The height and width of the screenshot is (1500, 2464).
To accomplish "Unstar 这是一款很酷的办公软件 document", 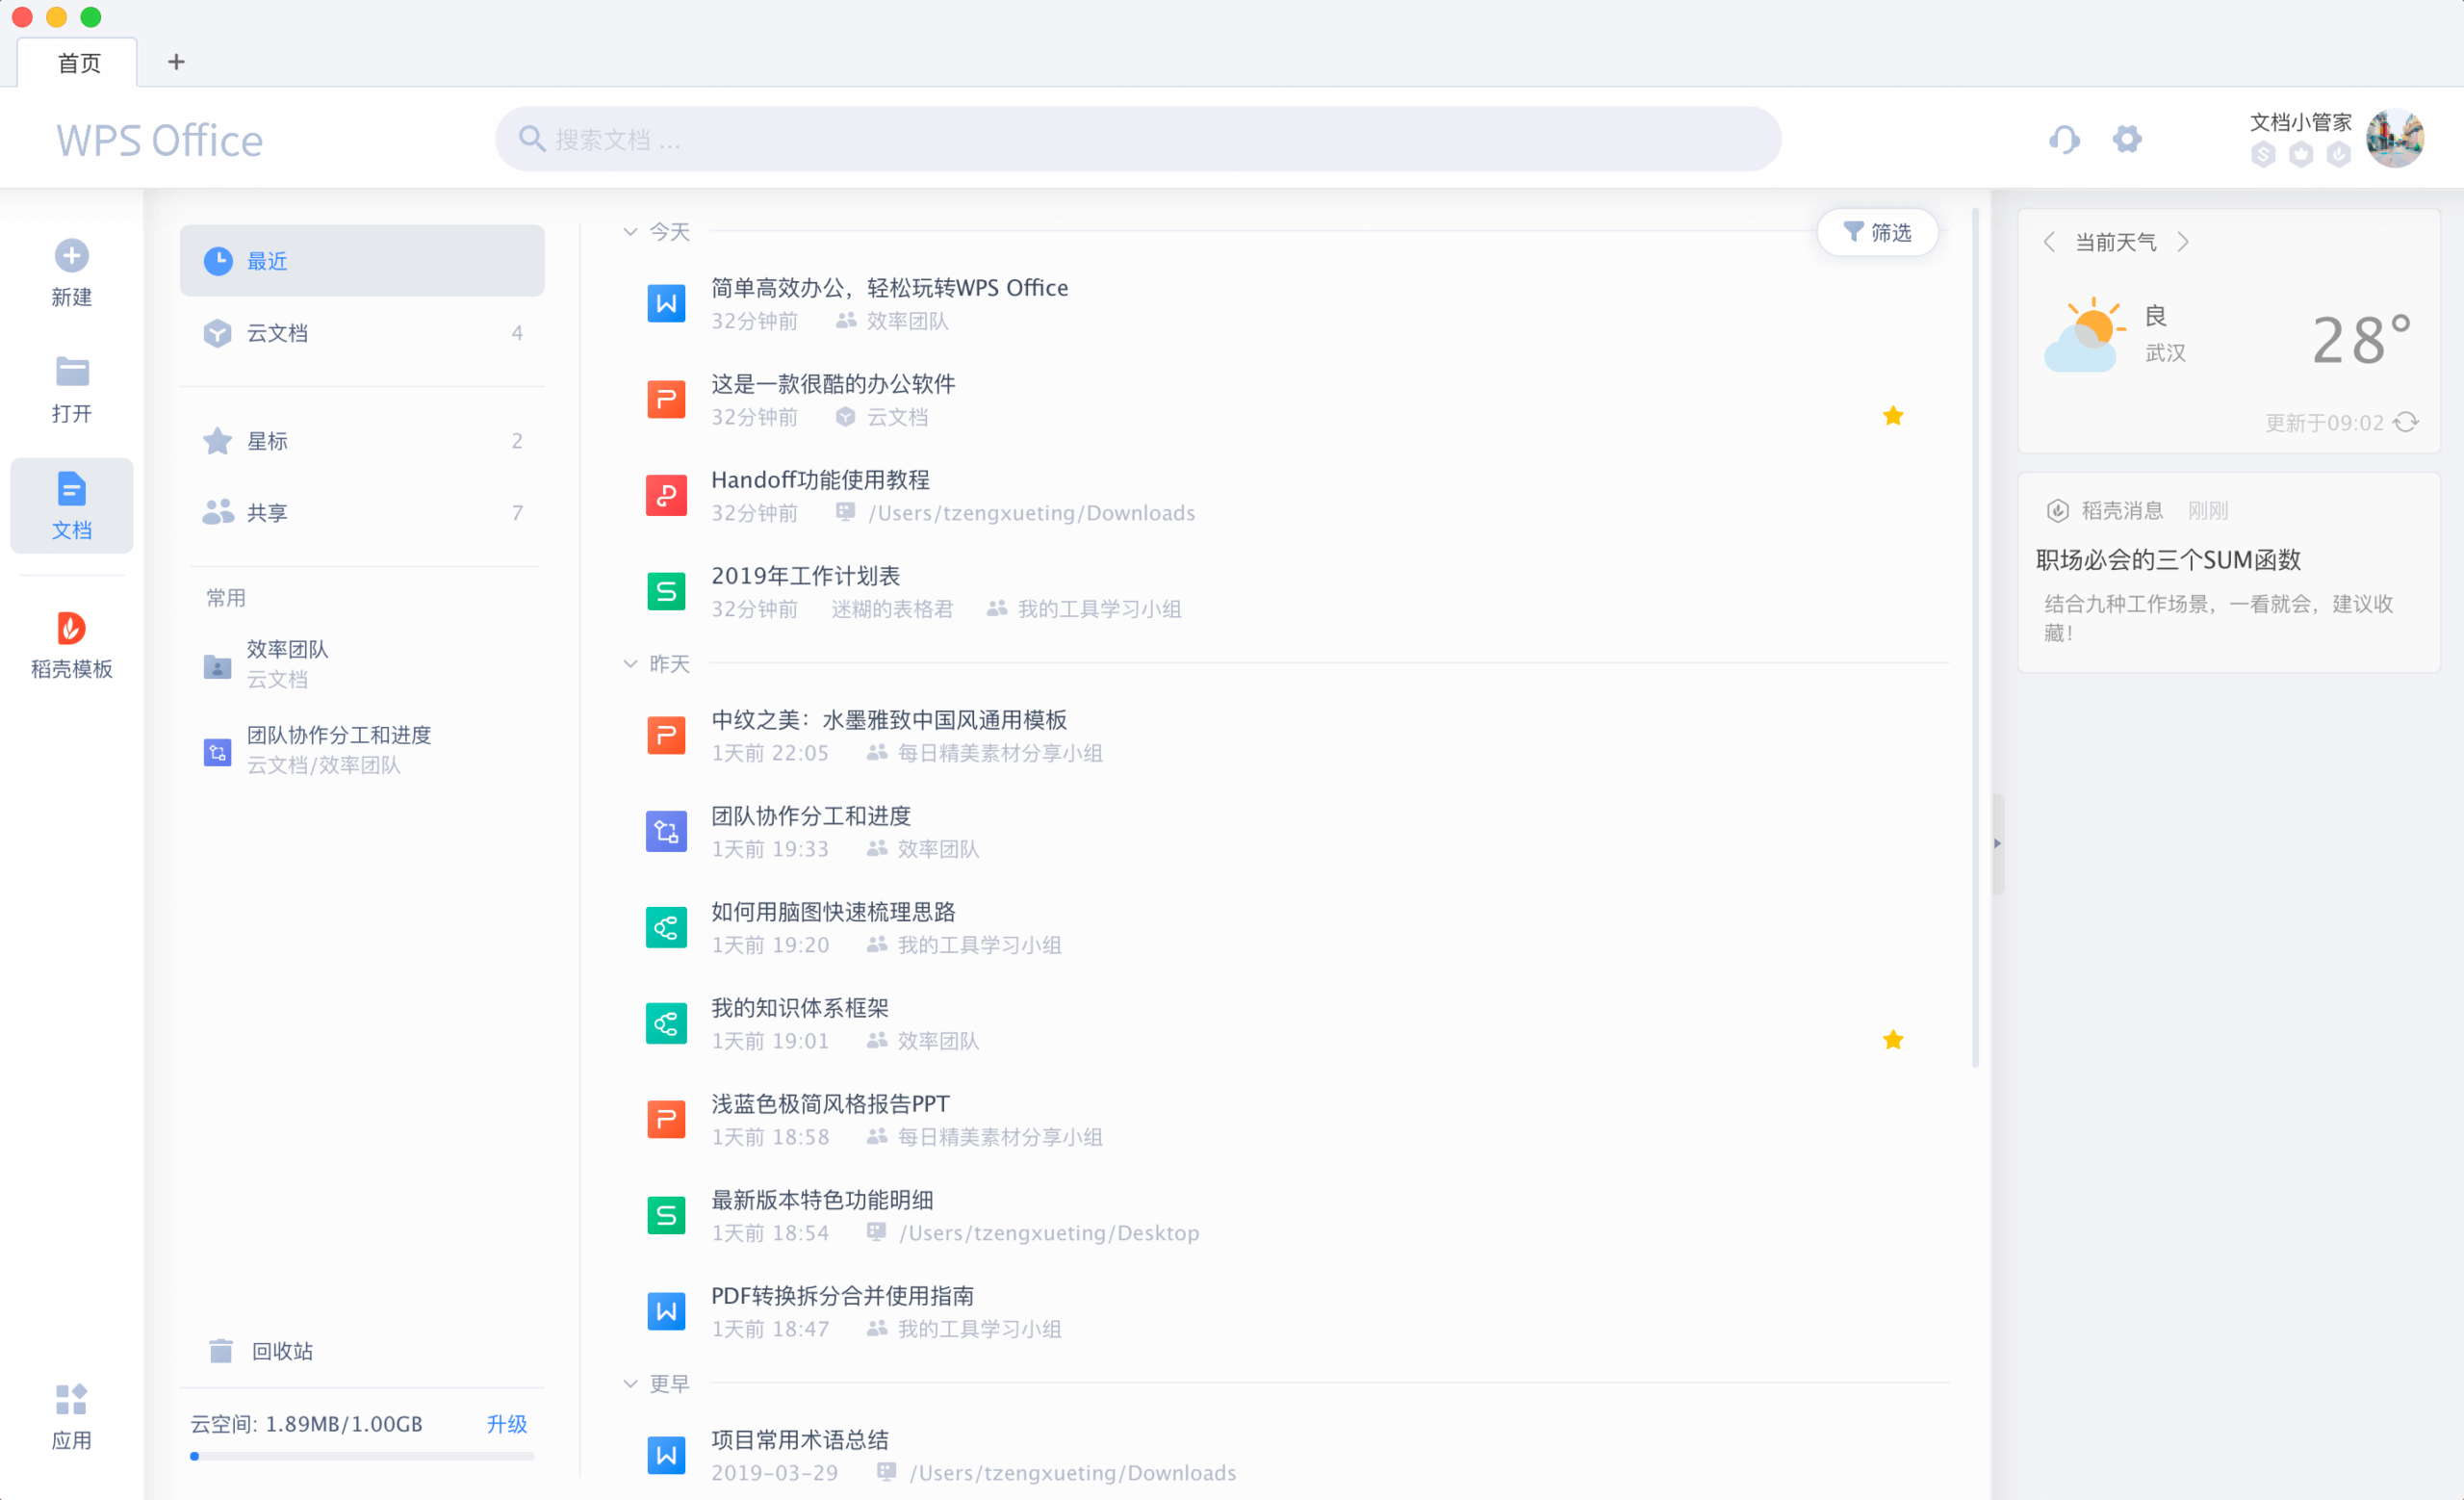I will [x=1892, y=416].
